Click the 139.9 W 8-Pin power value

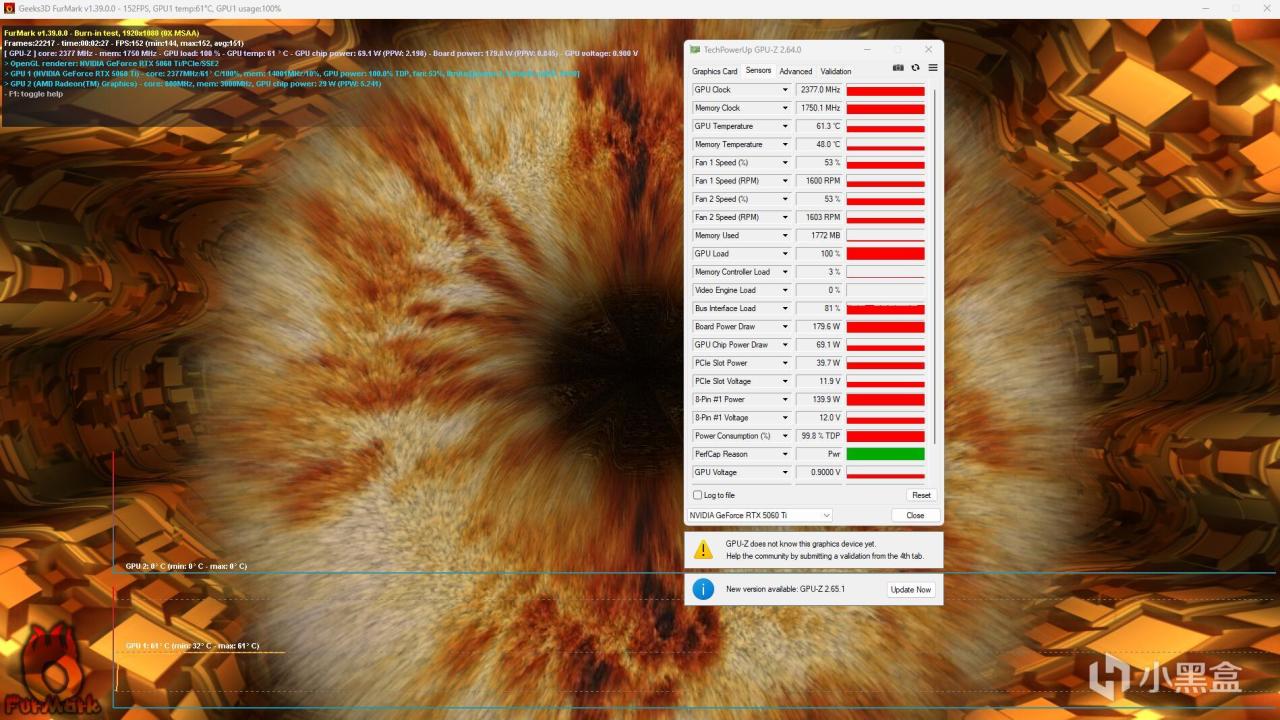coord(819,399)
